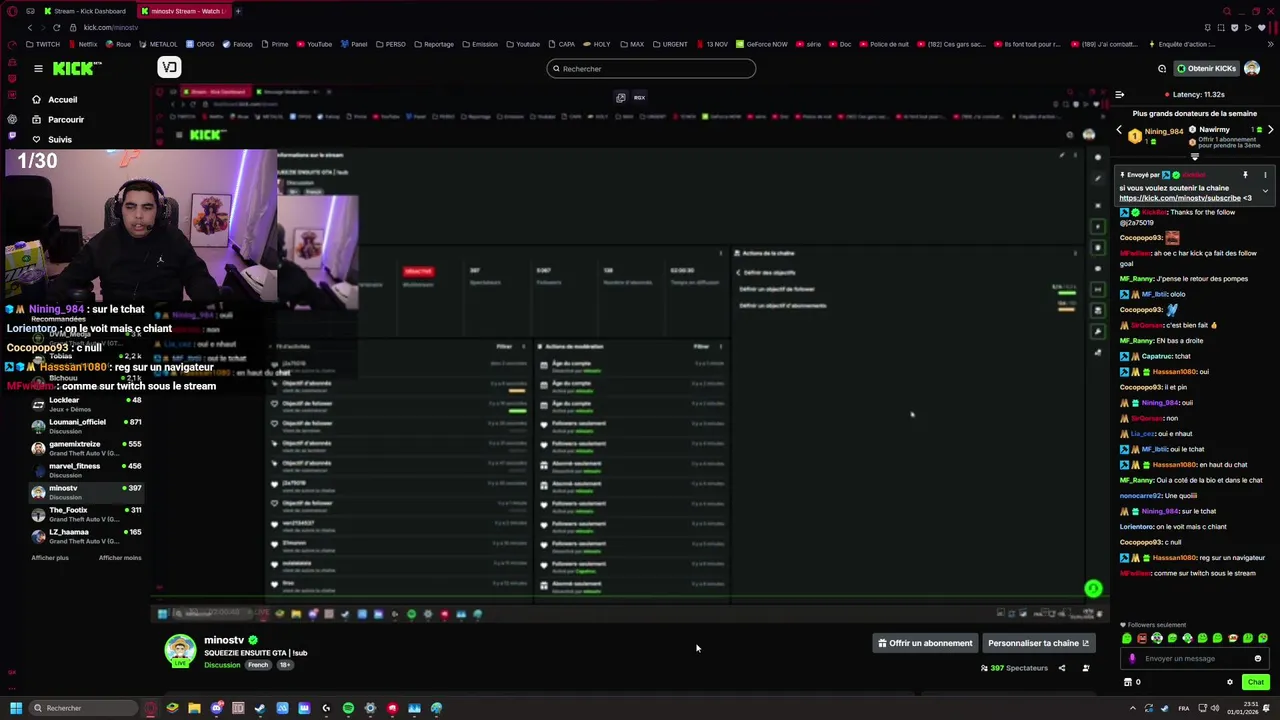Click the kick.com/minostv address bar
1280x720 pixels.
111,28
